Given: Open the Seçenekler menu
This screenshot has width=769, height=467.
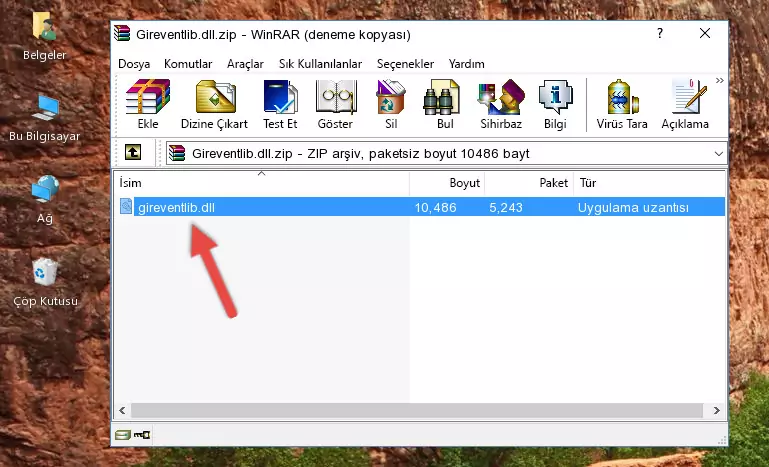Looking at the screenshot, I should (x=405, y=64).
